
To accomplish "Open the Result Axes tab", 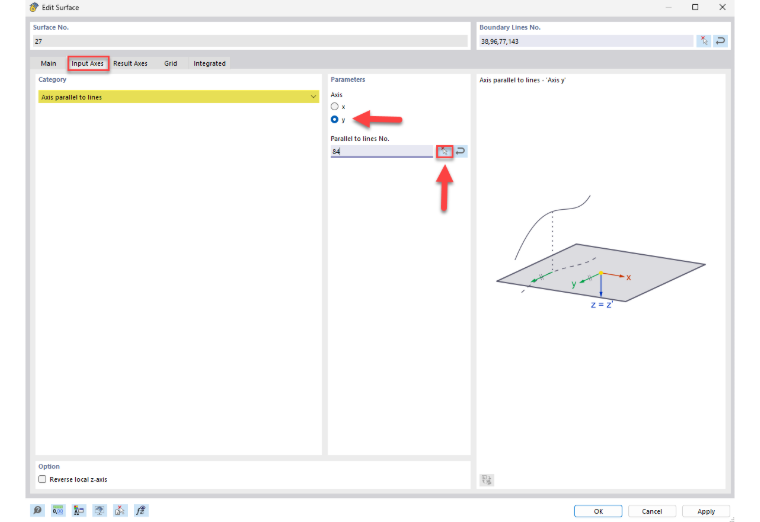I will (130, 63).
